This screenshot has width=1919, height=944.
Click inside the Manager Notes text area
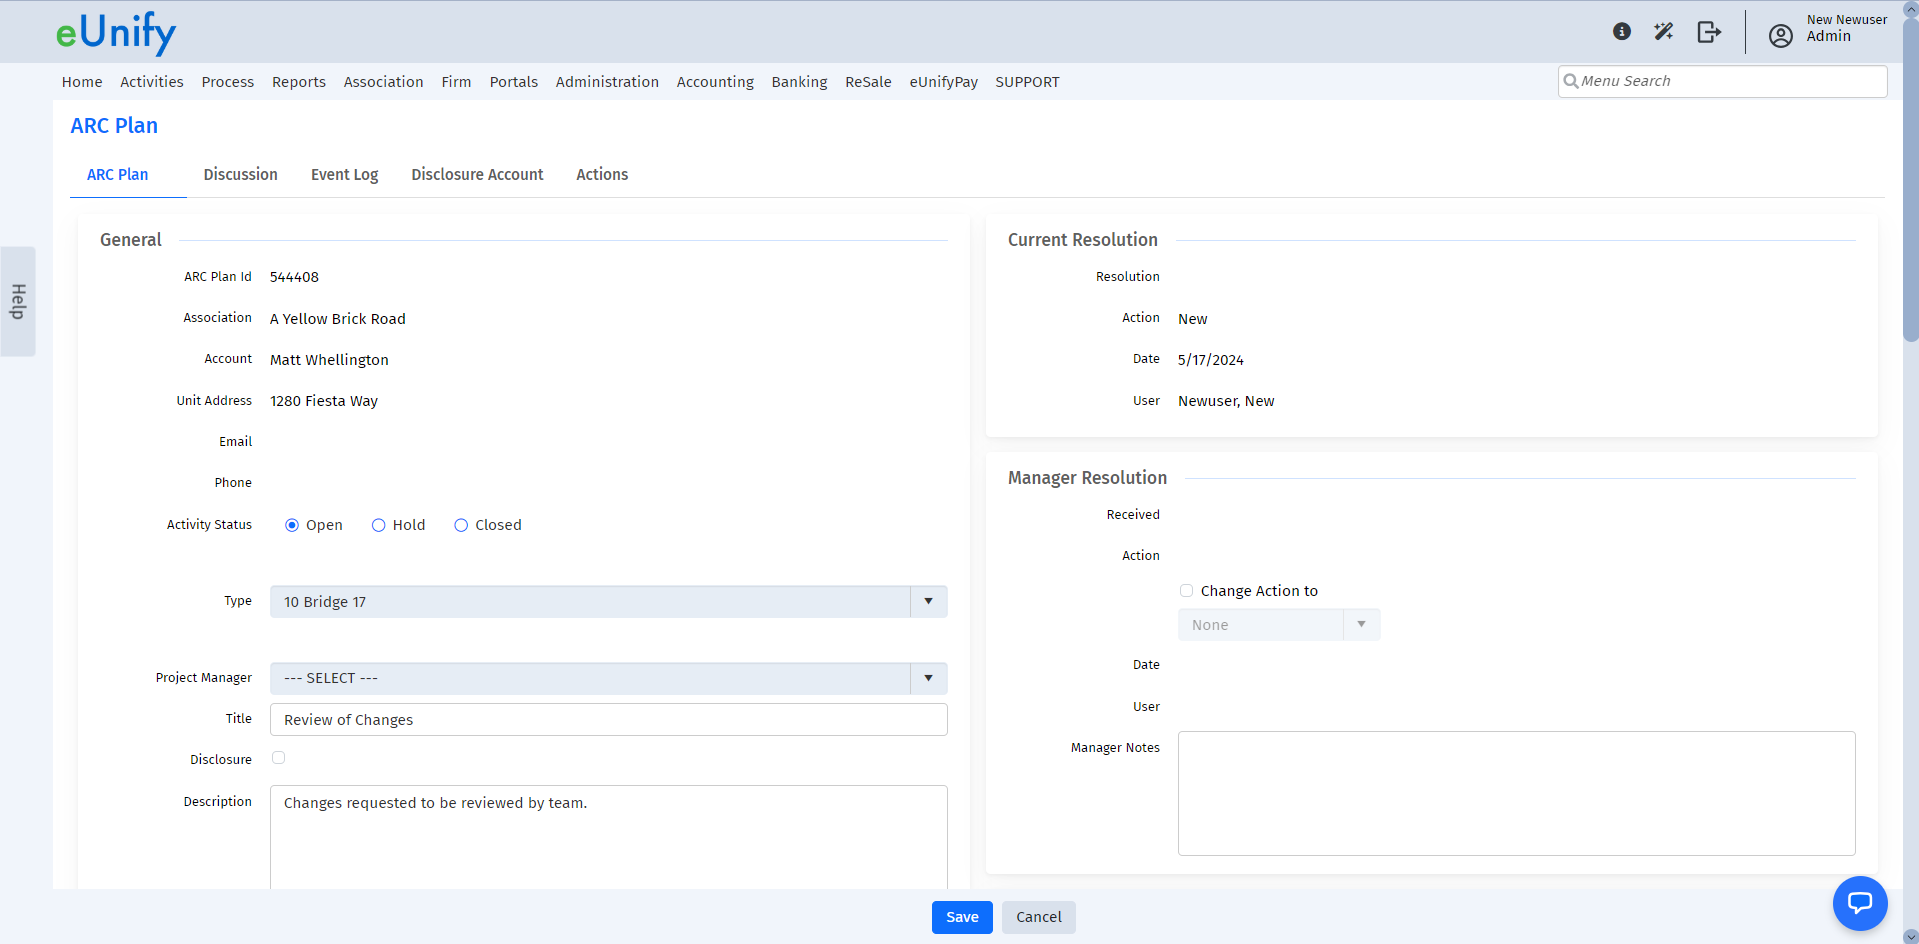pyautogui.click(x=1515, y=793)
